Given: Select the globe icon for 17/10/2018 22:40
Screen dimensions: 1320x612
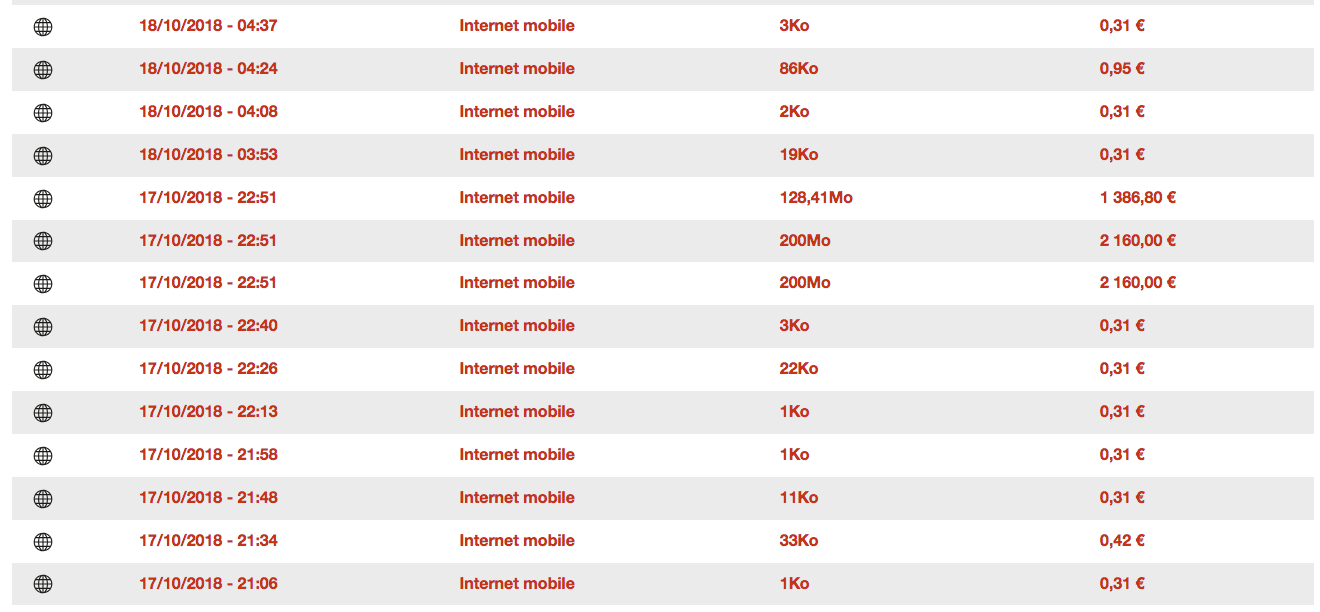Looking at the screenshot, I should (43, 327).
